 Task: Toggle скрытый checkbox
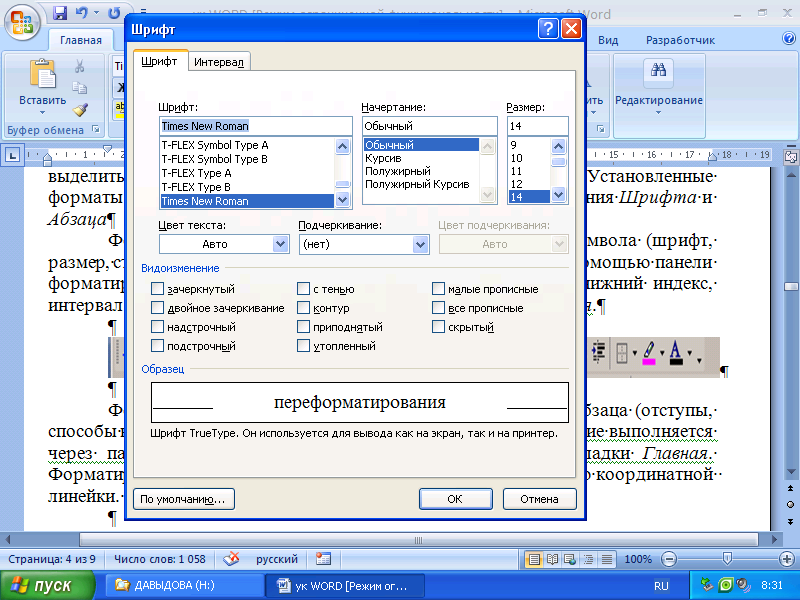(x=438, y=327)
